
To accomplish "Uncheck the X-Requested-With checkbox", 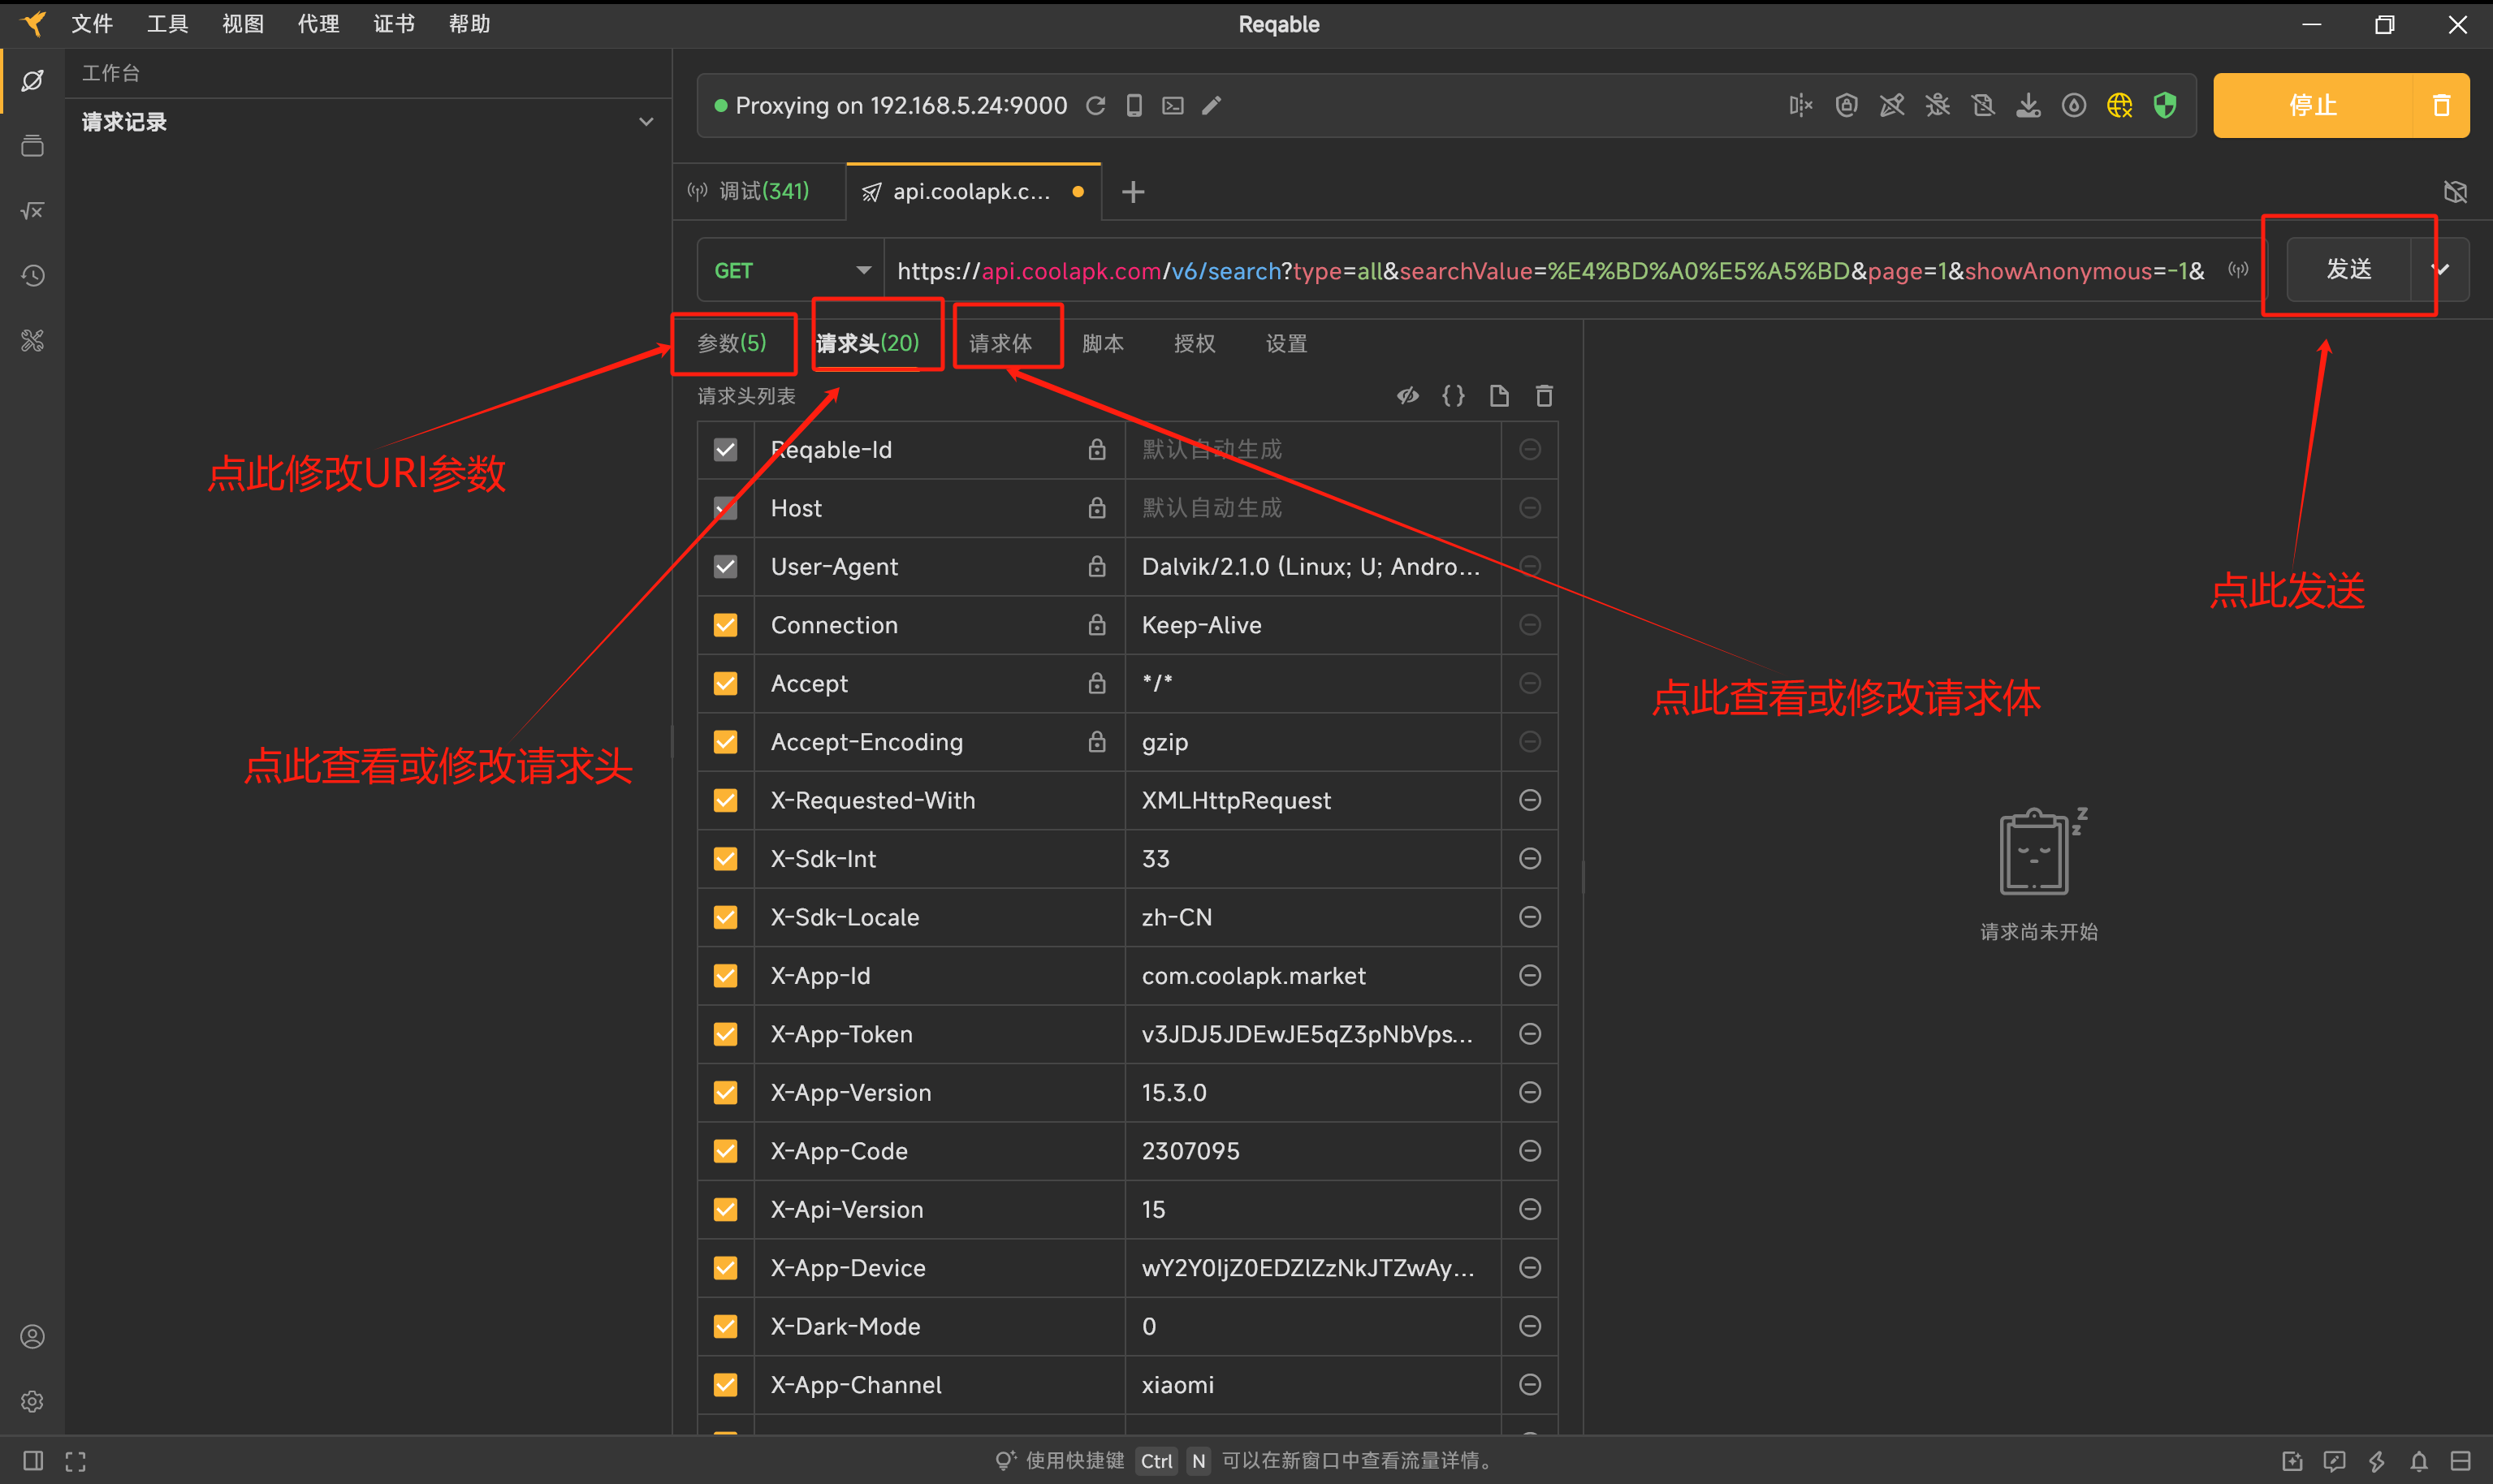I will [725, 800].
